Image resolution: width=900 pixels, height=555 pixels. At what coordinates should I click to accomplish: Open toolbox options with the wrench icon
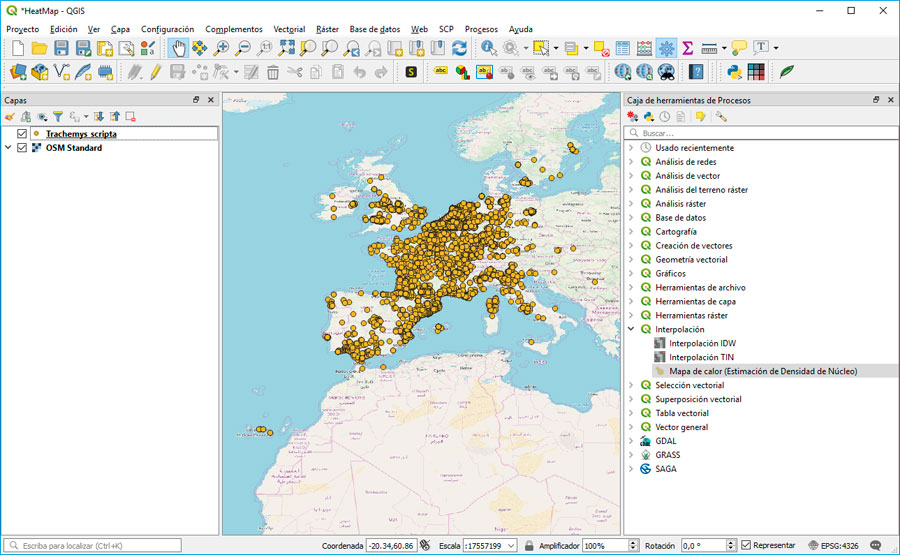point(721,117)
